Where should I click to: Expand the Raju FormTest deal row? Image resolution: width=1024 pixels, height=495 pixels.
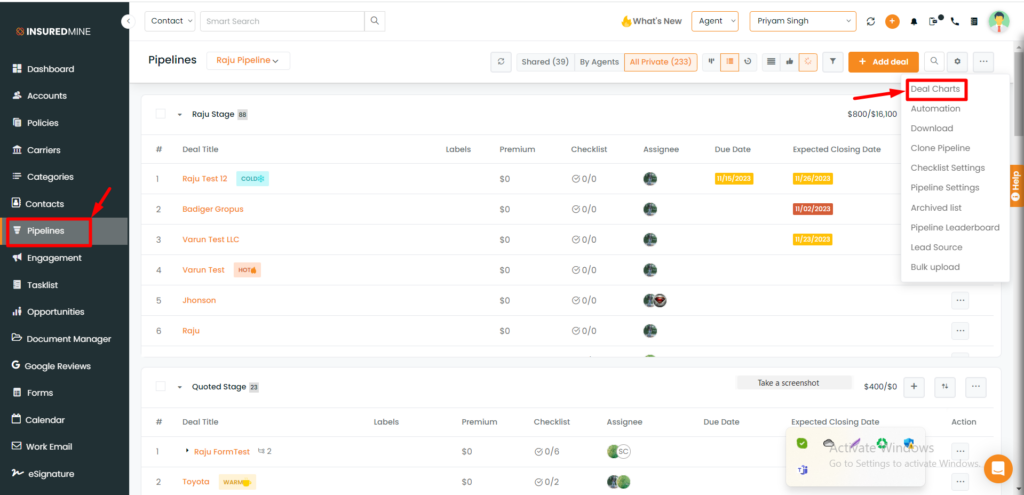coord(187,451)
